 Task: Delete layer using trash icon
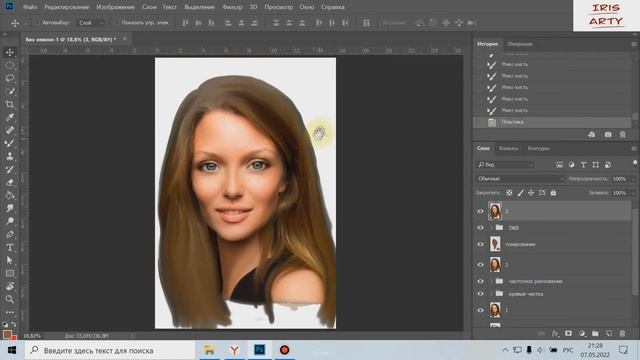[x=622, y=333]
